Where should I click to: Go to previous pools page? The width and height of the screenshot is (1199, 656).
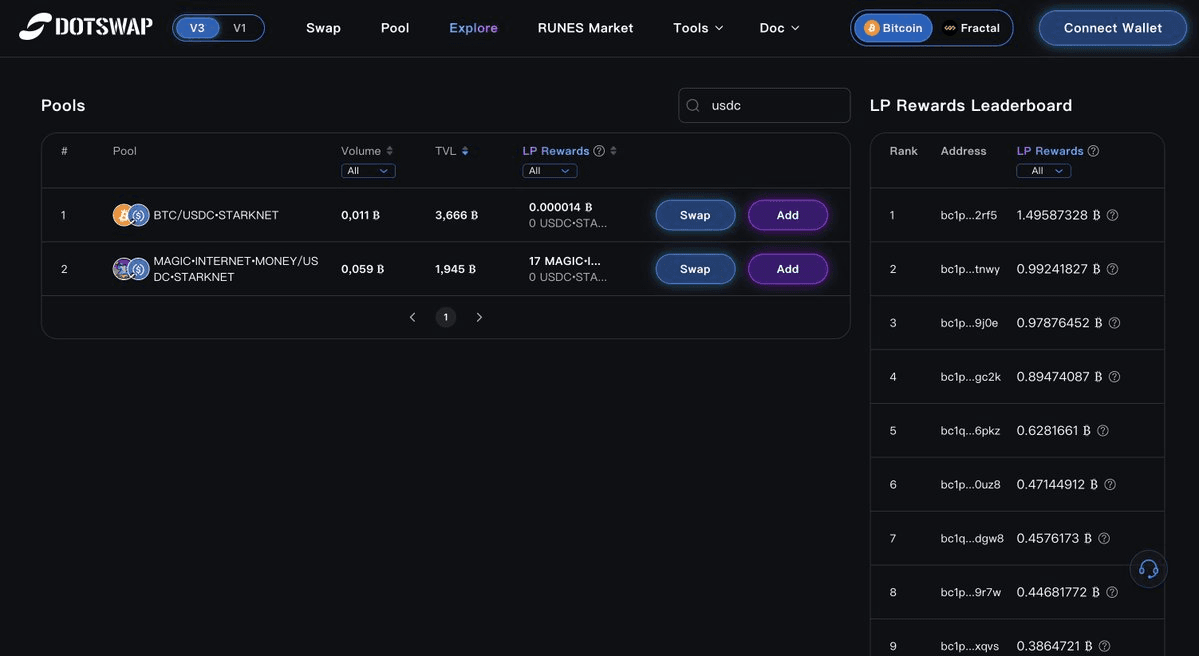tap(412, 317)
